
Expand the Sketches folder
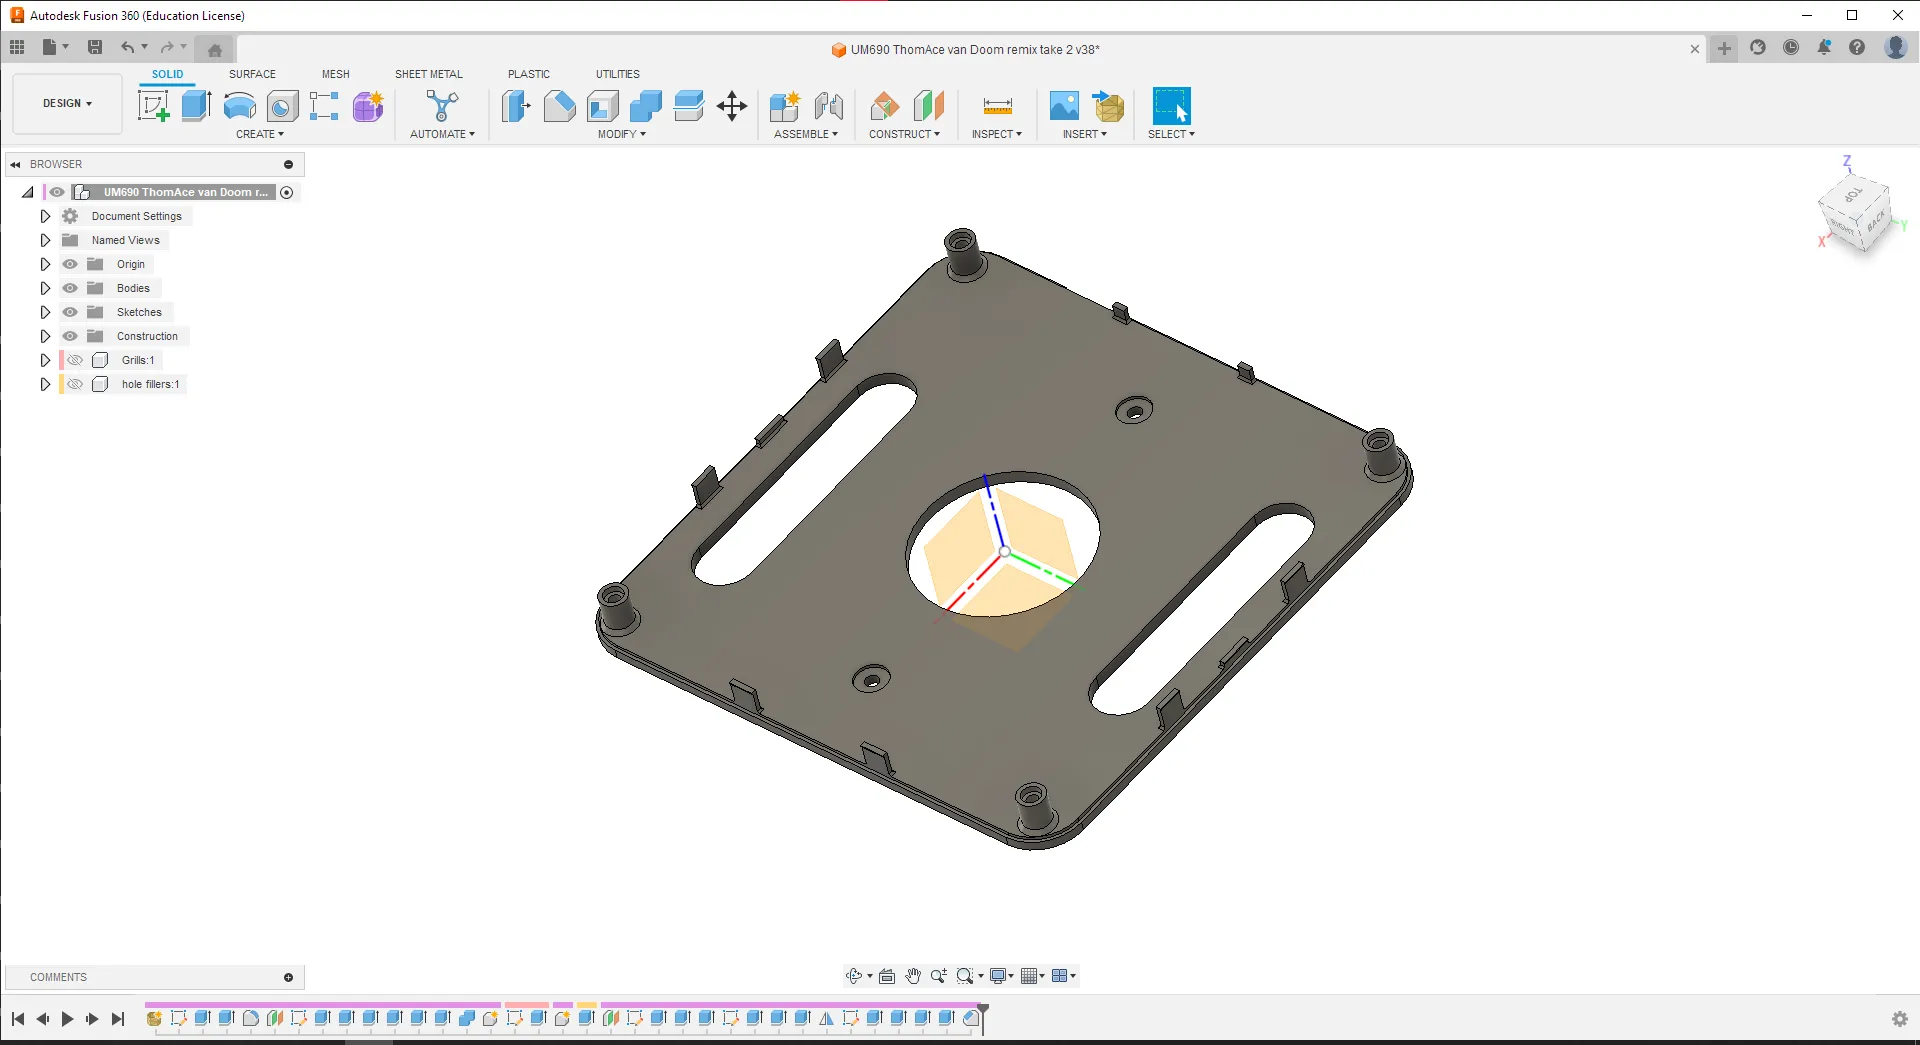pyautogui.click(x=45, y=312)
